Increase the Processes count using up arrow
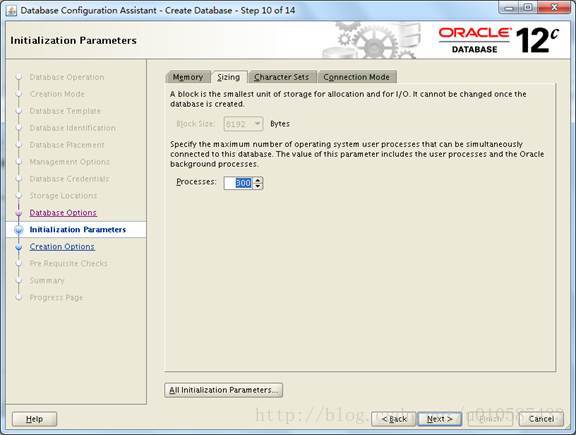The image size is (576, 435). click(258, 180)
